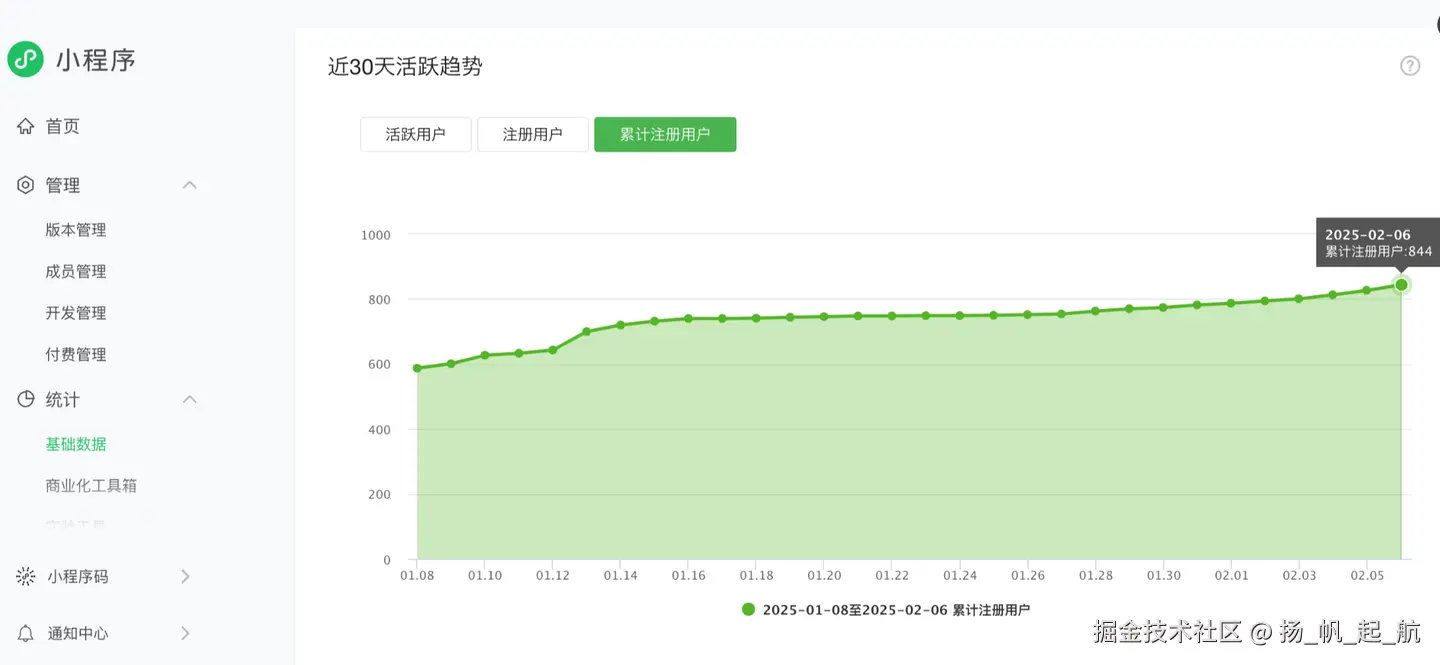Click the green 小程序 logo icon
Viewport: 1440px width, 665px height.
pos(25,60)
